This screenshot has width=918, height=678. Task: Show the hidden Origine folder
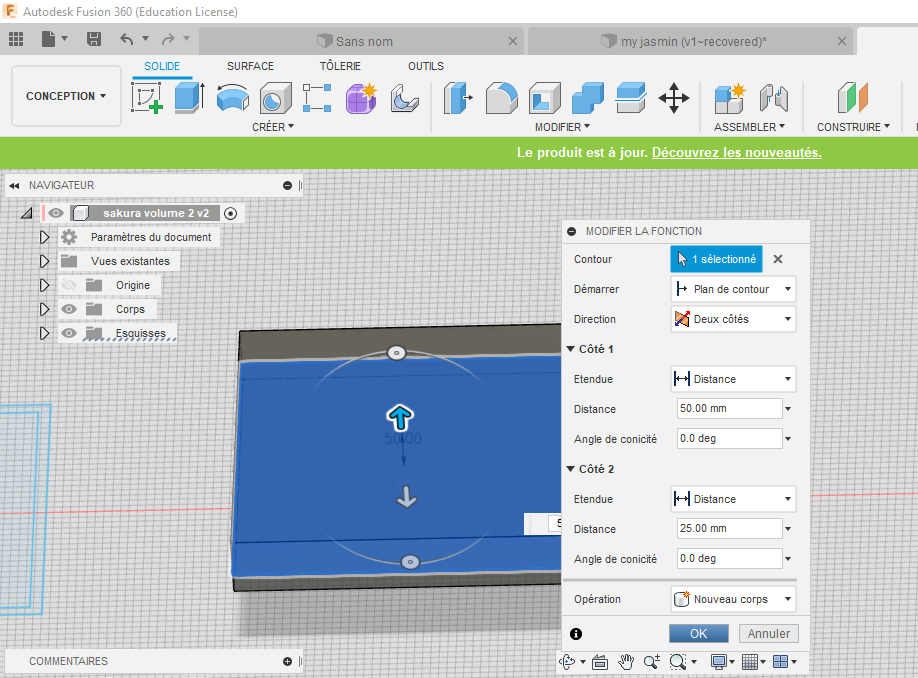(x=69, y=285)
